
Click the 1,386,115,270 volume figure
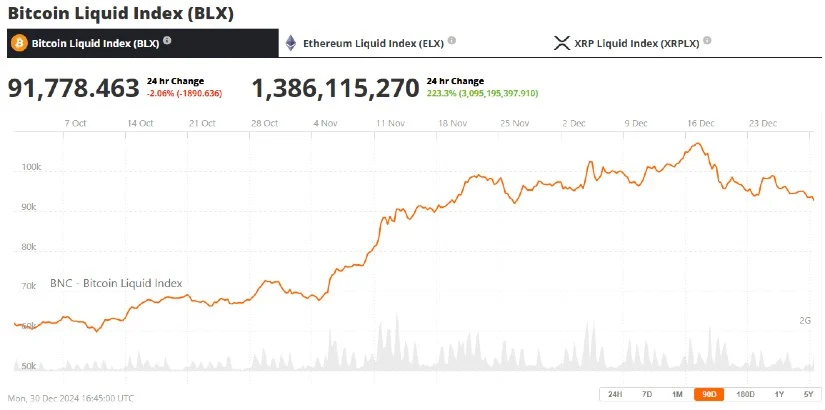(x=335, y=88)
